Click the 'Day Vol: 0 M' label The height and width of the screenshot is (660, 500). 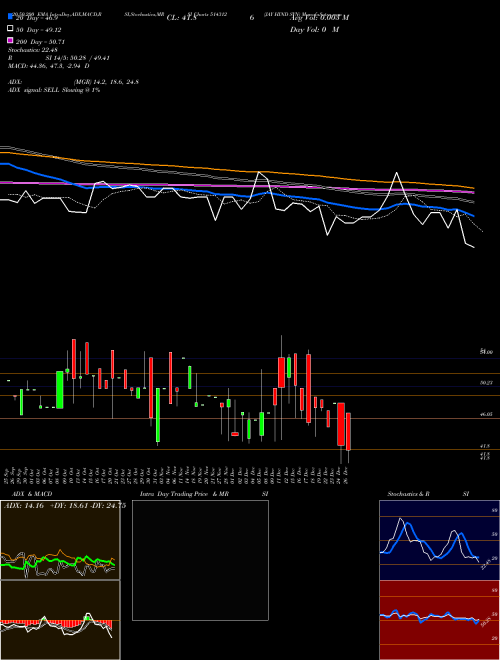(x=314, y=29)
